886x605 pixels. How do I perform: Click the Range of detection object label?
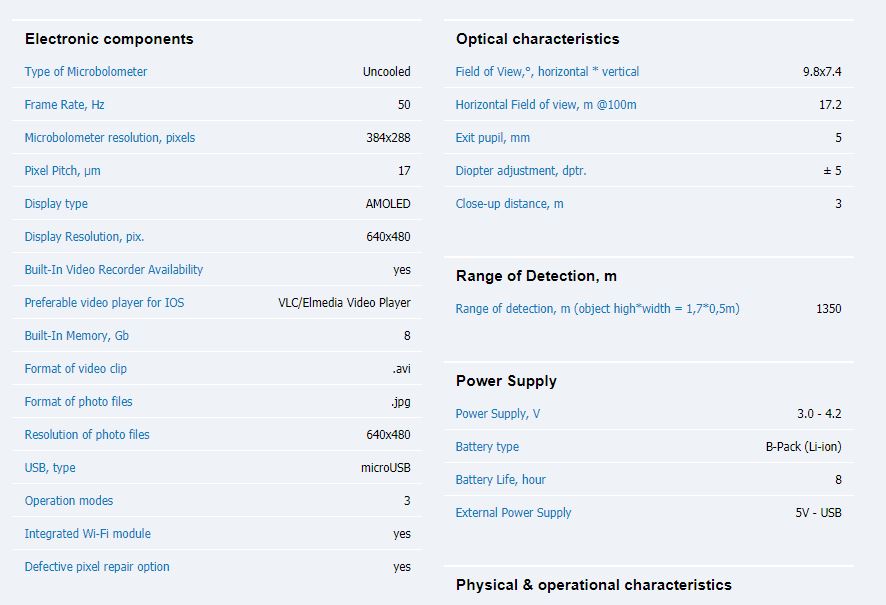coord(597,309)
